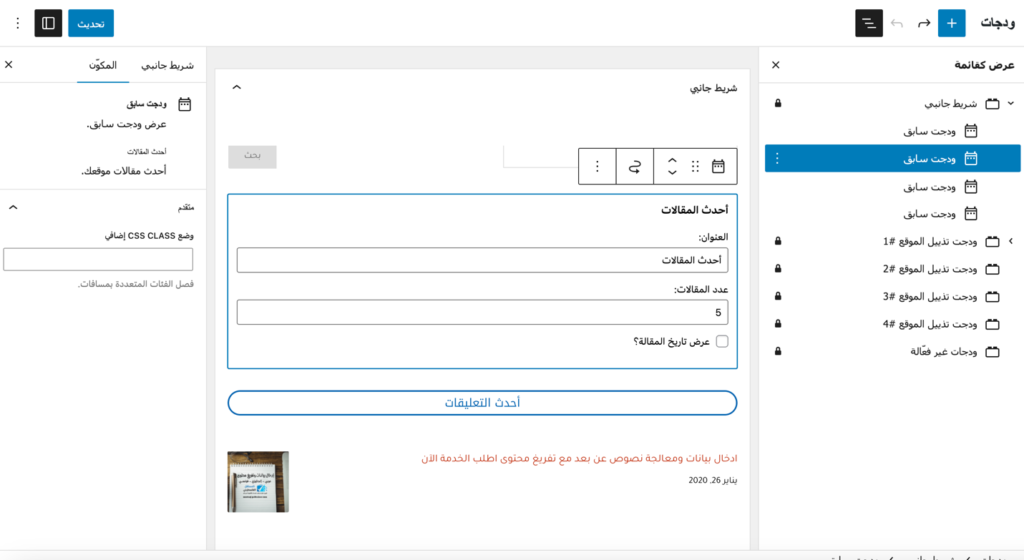Viewport: 1024px width, 560px height.
Task: Select ودجت تذييل الموقع #3 in list
Action: pyautogui.click(x=892, y=296)
